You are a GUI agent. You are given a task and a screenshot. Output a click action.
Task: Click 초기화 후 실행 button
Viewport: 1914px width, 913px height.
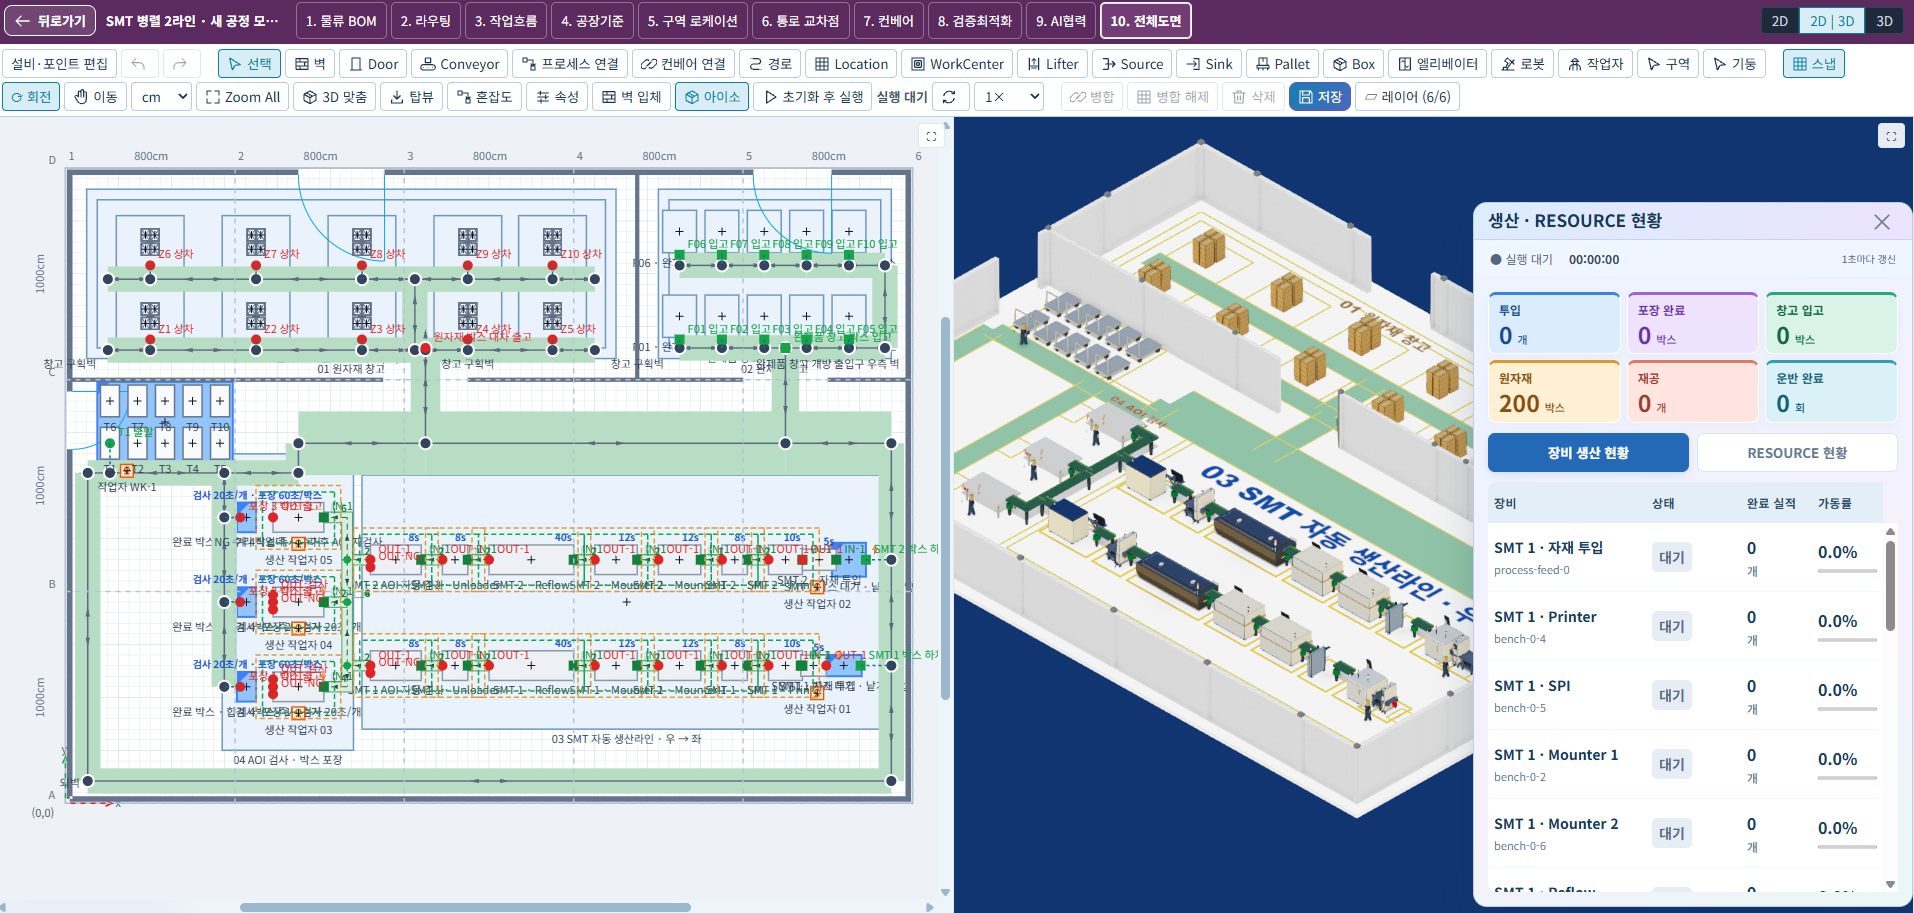pyautogui.click(x=814, y=97)
